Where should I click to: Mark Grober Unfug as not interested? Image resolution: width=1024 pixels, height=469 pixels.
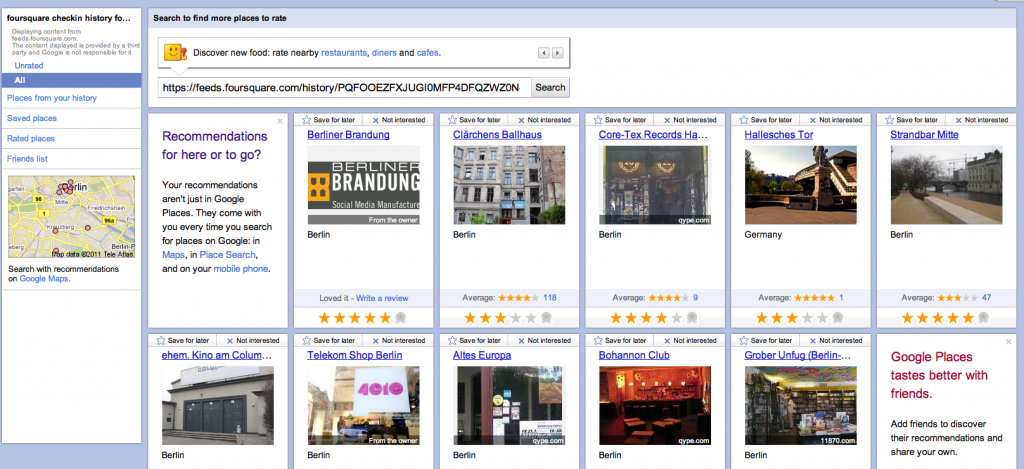click(835, 340)
